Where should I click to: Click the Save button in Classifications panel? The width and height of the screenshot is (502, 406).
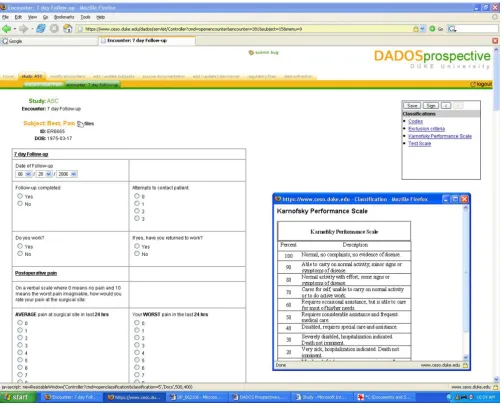click(x=412, y=106)
